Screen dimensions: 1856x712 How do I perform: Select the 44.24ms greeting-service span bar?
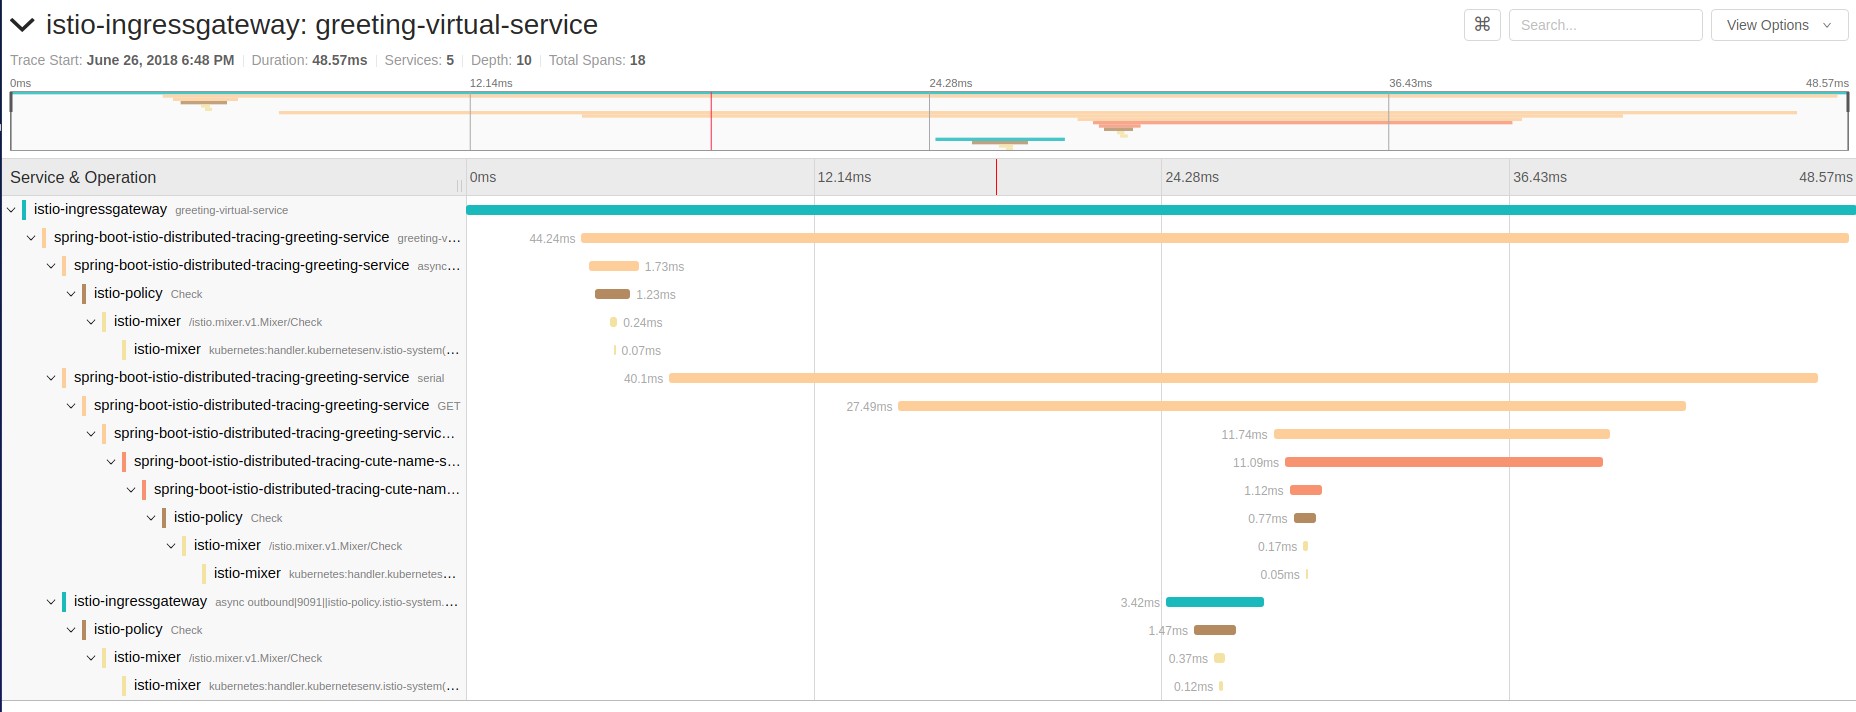[x=1215, y=238]
